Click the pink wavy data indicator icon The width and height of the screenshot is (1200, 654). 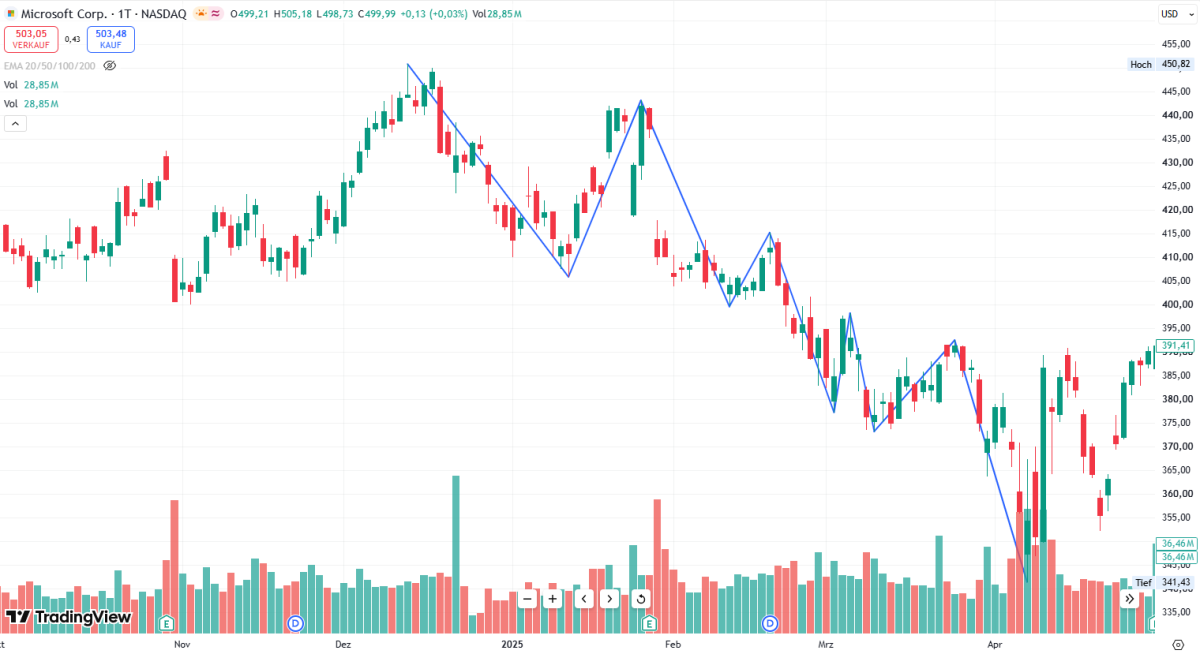tap(217, 14)
